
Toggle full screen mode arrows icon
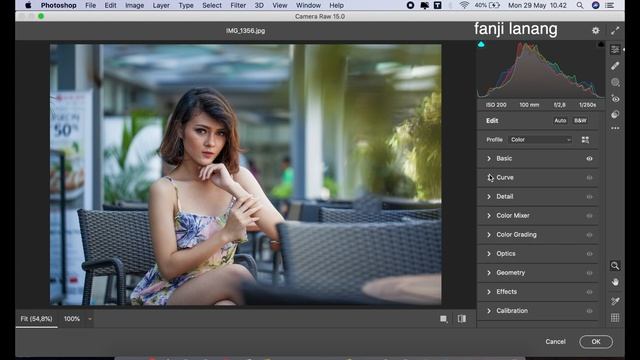click(x=615, y=31)
